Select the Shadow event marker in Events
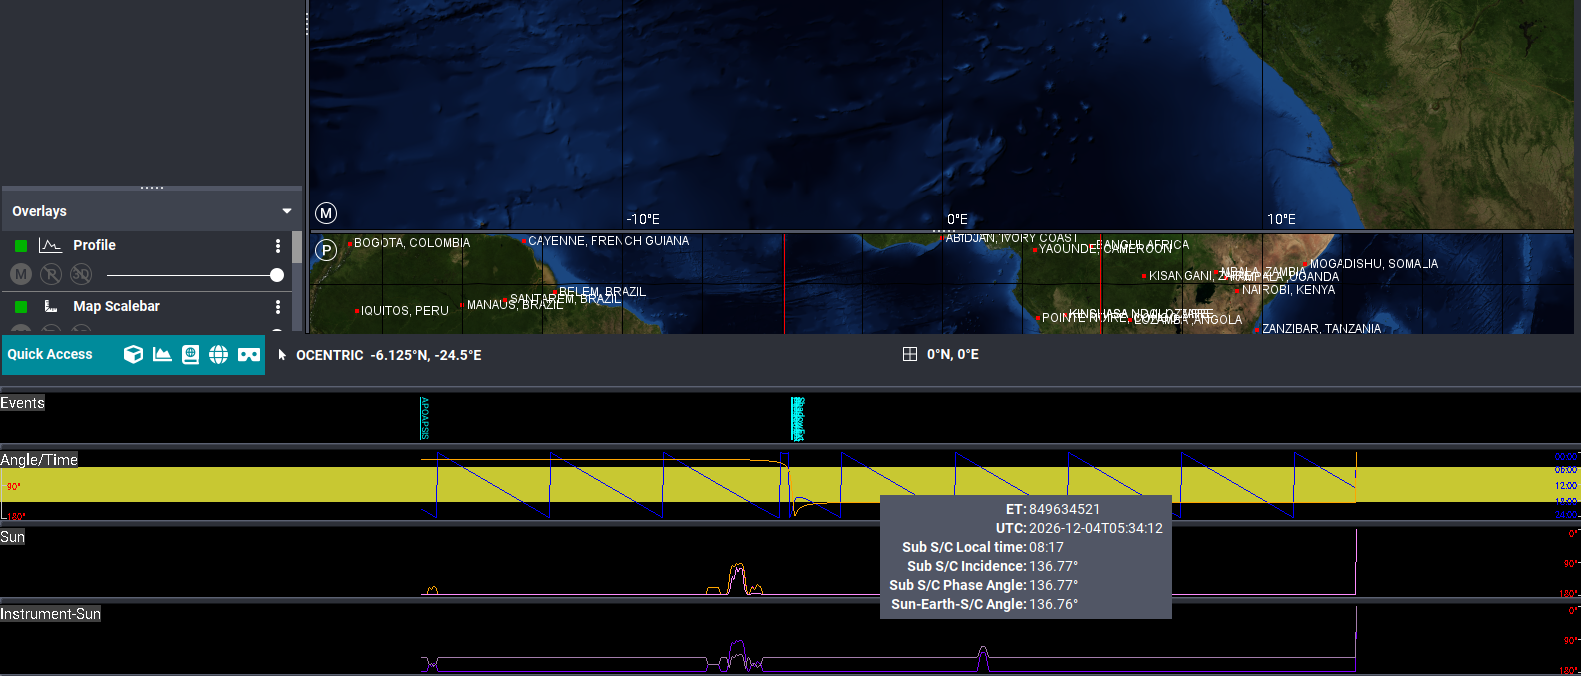 click(797, 418)
